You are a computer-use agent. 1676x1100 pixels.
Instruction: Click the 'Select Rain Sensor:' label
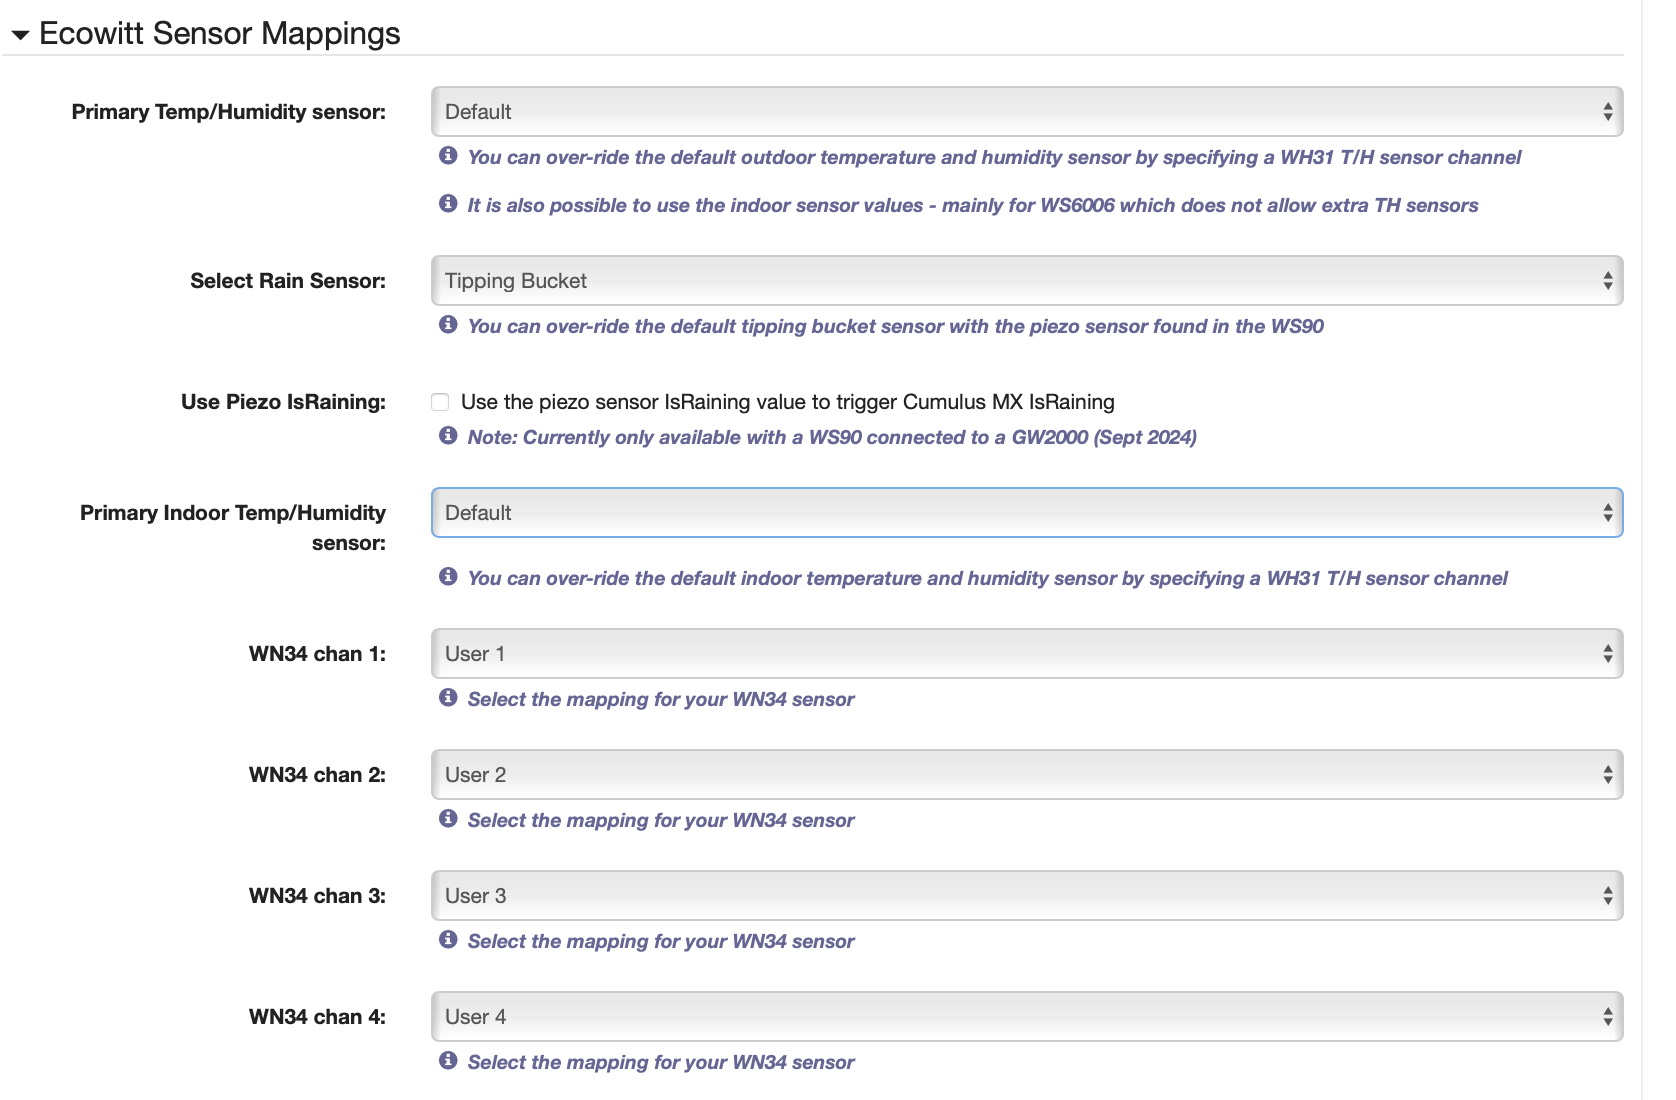(288, 281)
